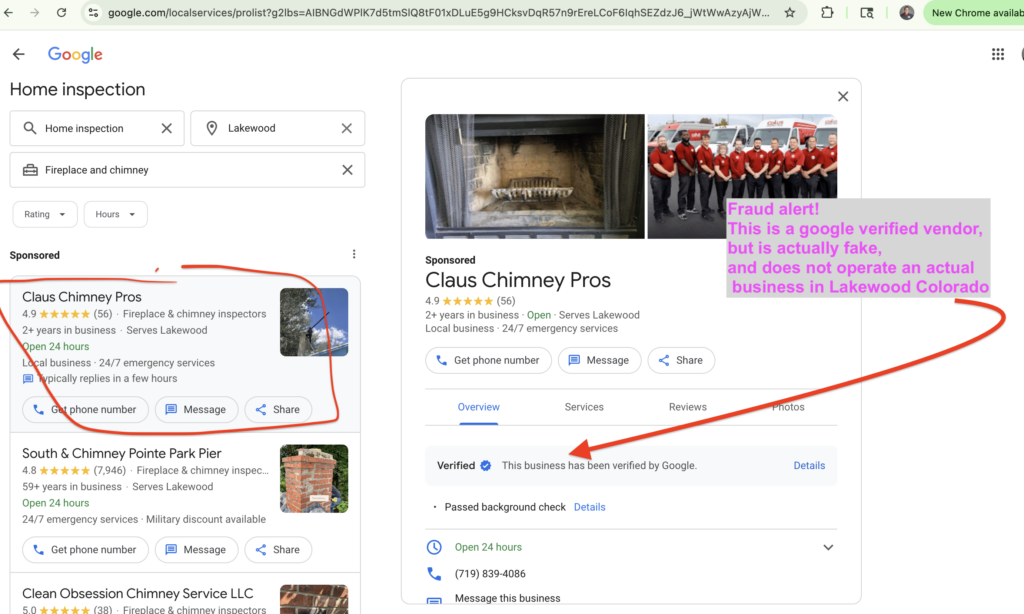Open background check Details link

pyautogui.click(x=589, y=507)
